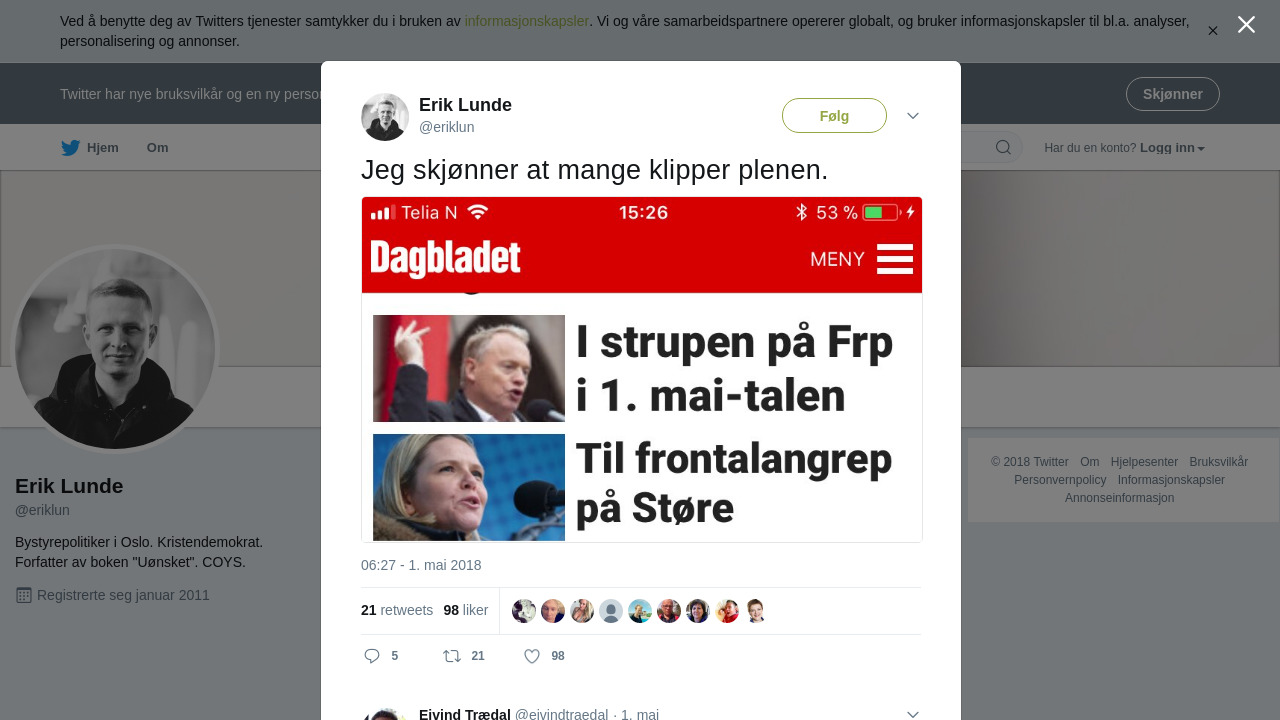Open the Logg inn dropdown

(1172, 148)
